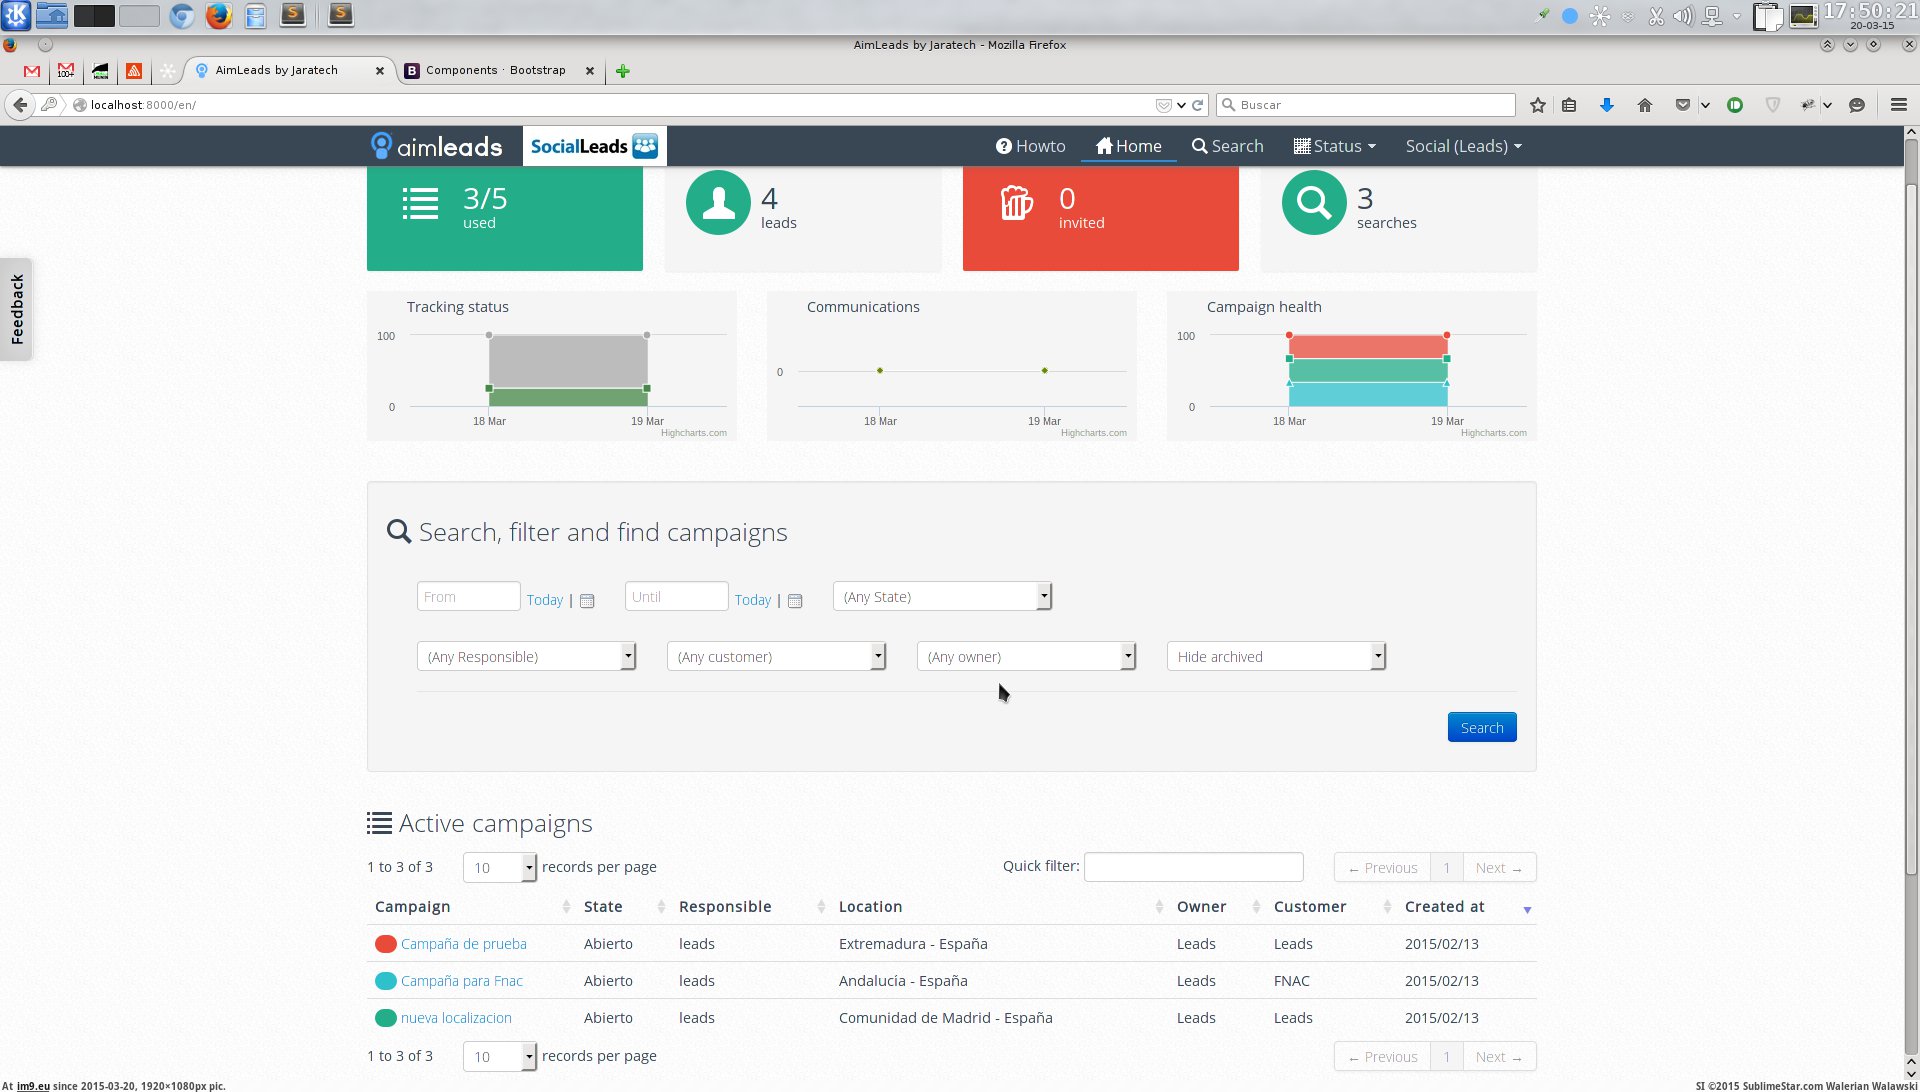Open the Any State dropdown
Image resolution: width=1920 pixels, height=1092 pixels.
pyautogui.click(x=942, y=597)
